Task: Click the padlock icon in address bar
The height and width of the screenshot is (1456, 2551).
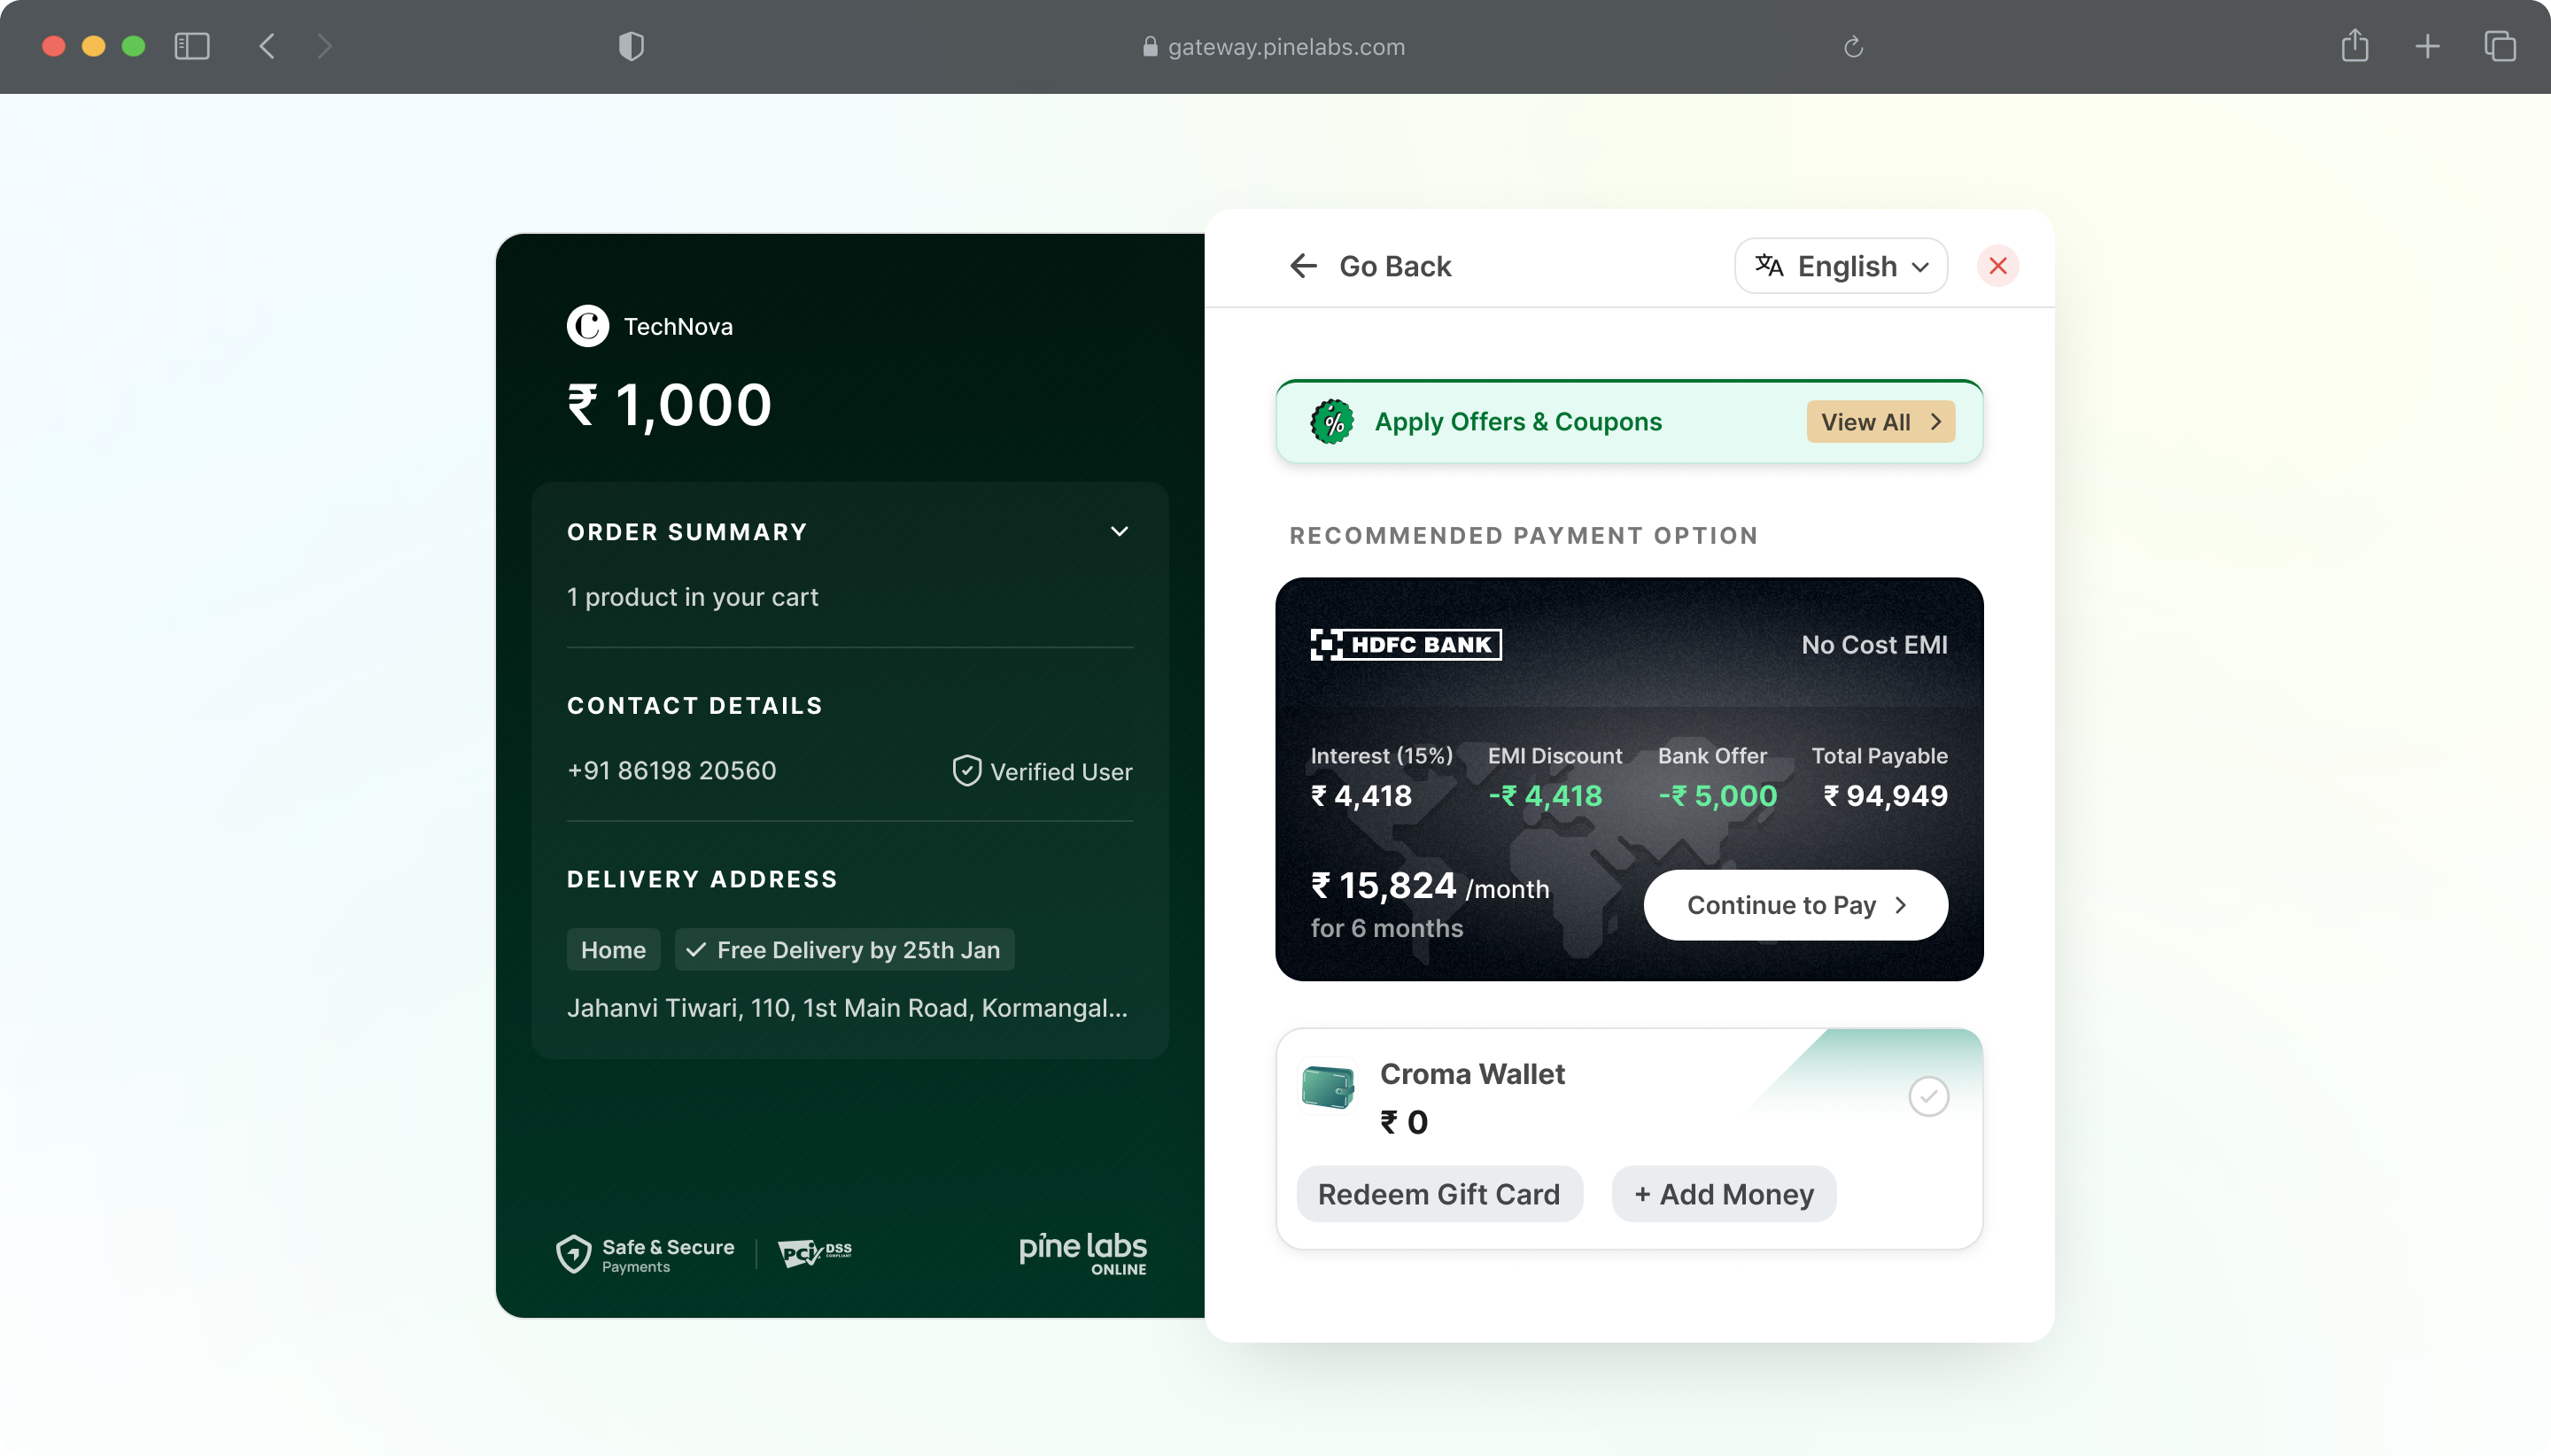Action: pyautogui.click(x=1150, y=46)
